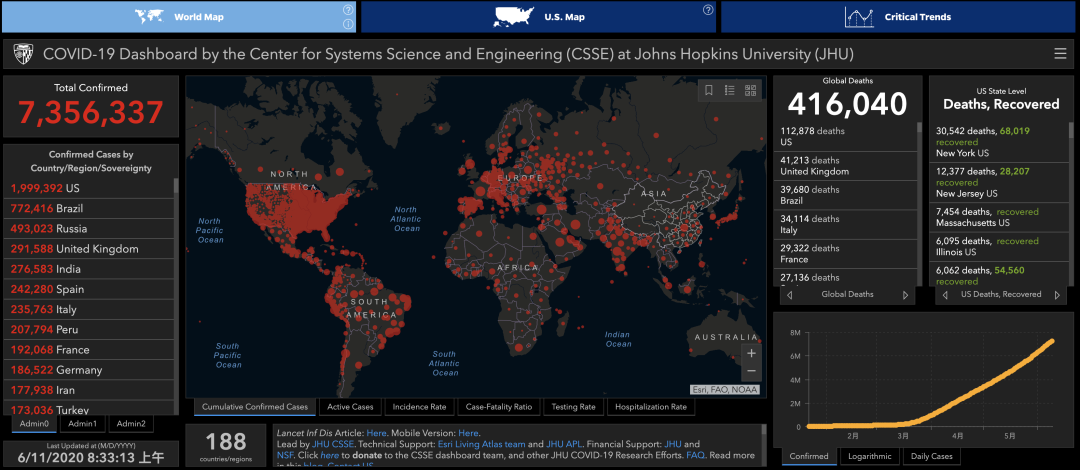Select the '1,999,392 US' row
Viewport: 1080px width, 470px height.
point(90,188)
